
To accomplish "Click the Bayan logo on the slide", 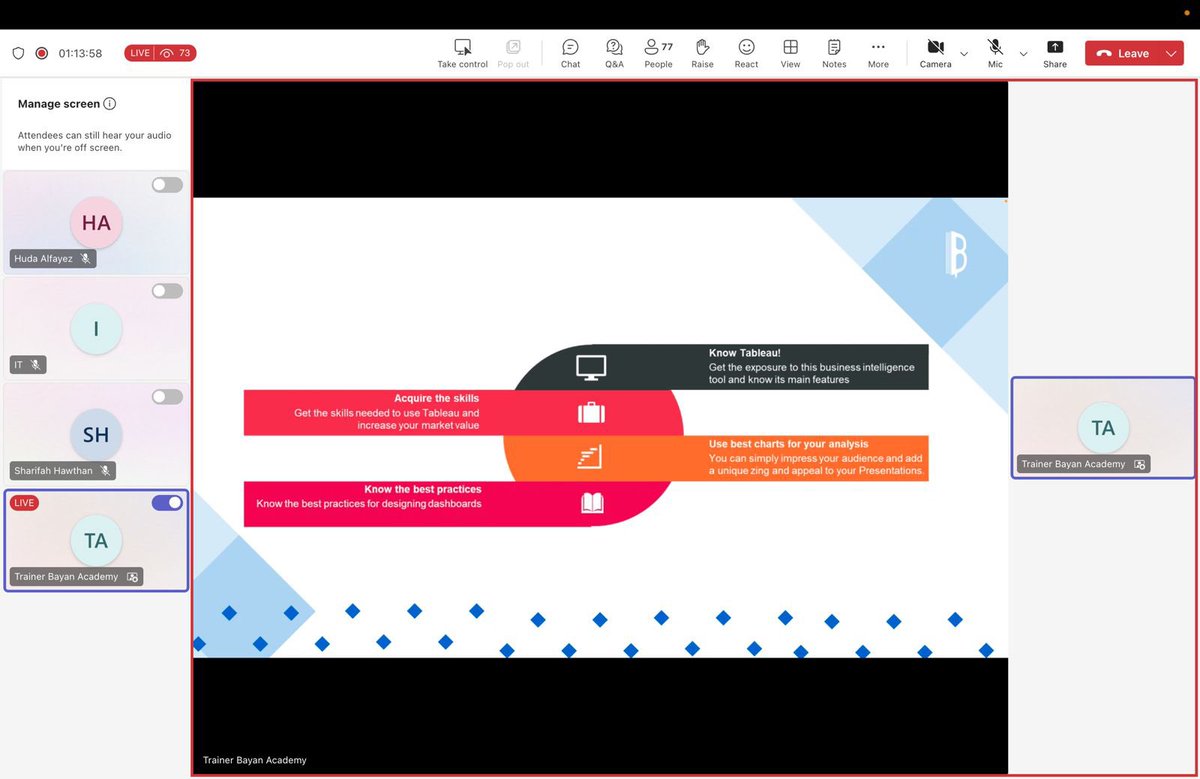I will tap(956, 254).
